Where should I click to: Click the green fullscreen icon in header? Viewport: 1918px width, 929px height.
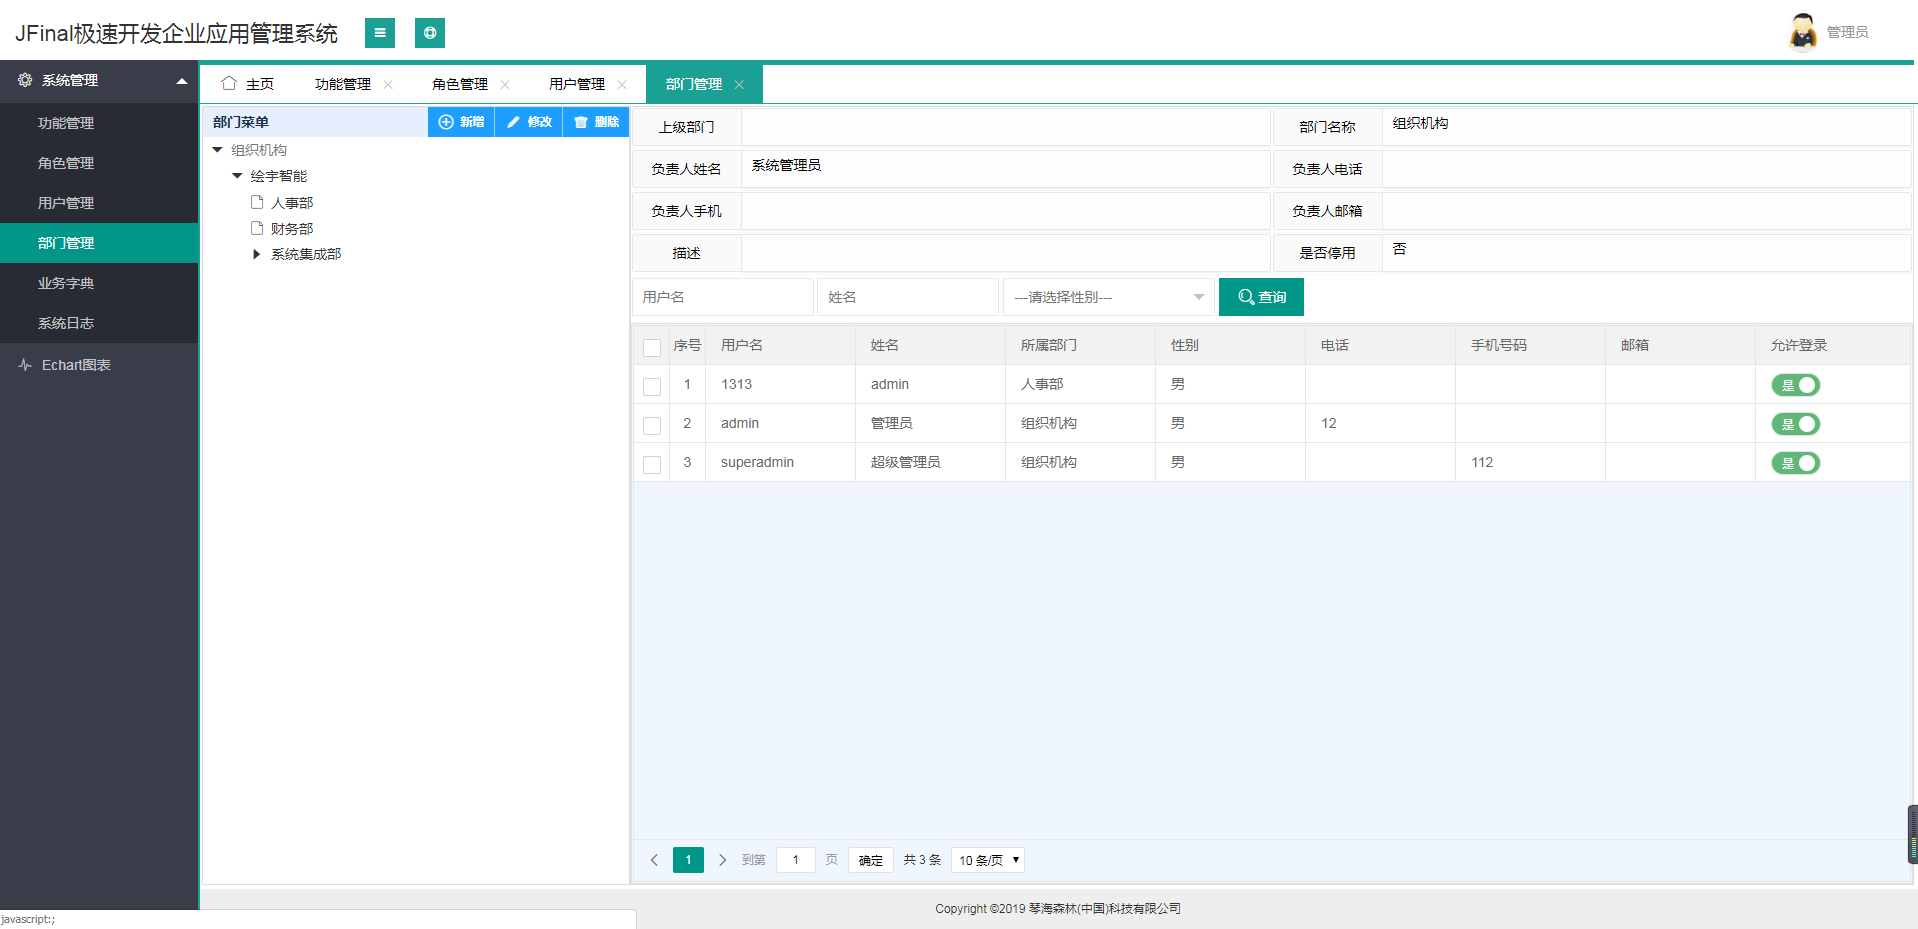(430, 33)
